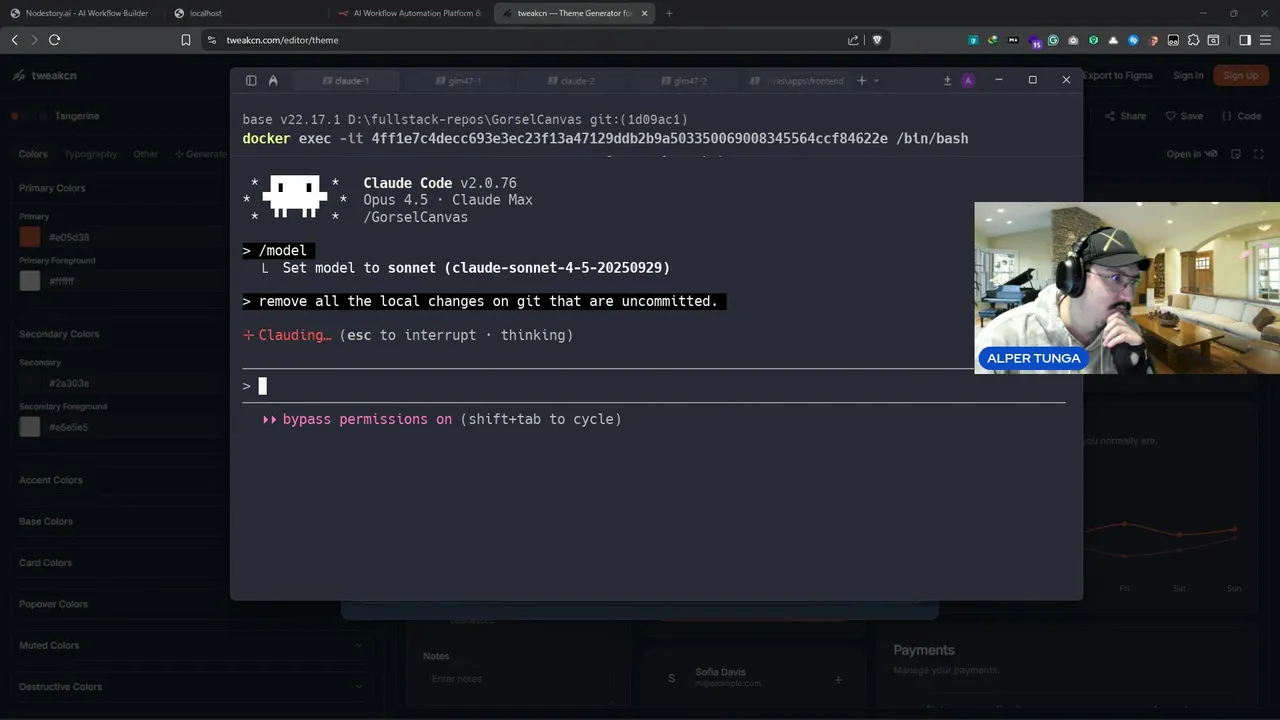This screenshot has height=720, width=1280.
Task: Open the localhost browser tab
Action: click(x=245, y=13)
